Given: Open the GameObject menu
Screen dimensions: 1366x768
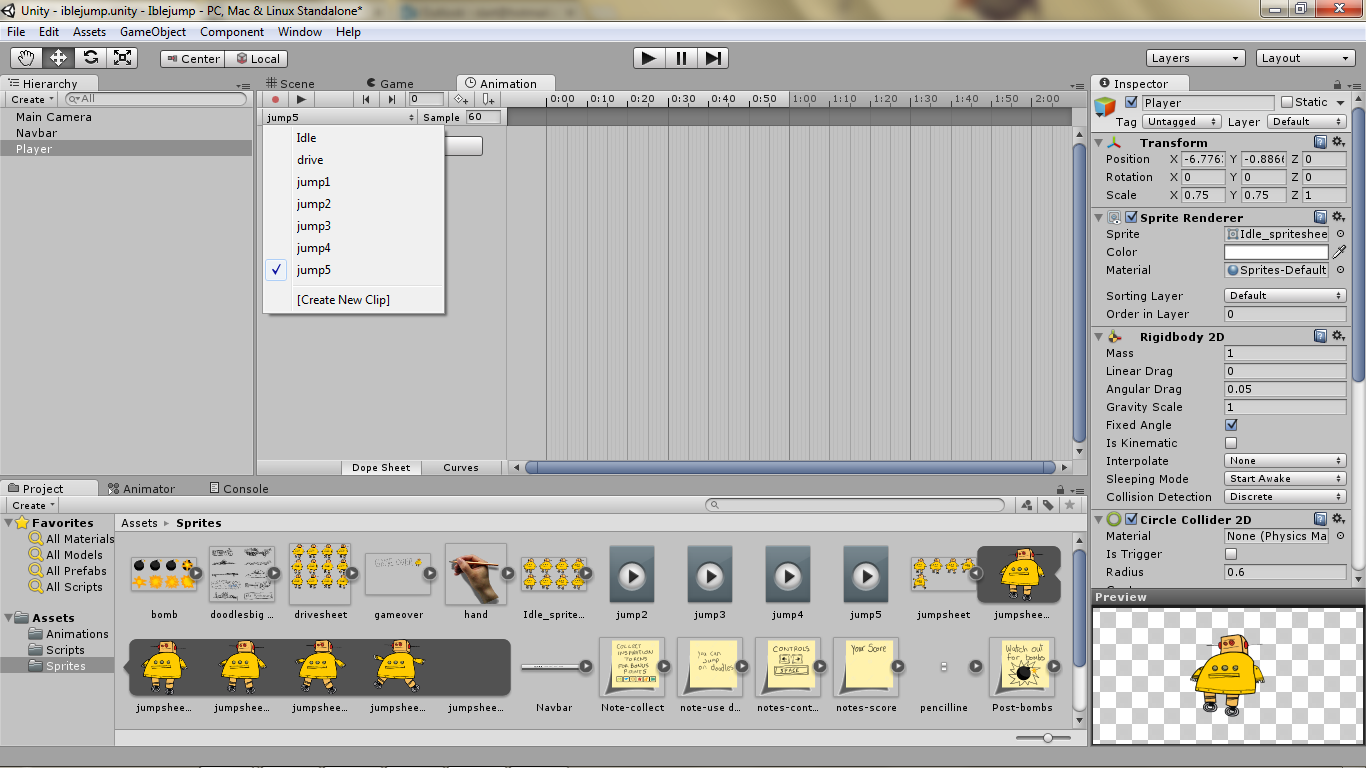Looking at the screenshot, I should point(155,31).
